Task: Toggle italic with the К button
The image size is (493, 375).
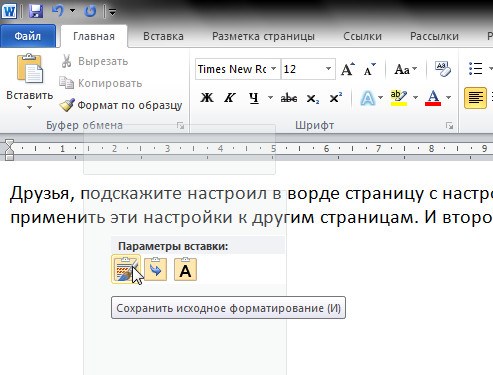Action: click(230, 98)
